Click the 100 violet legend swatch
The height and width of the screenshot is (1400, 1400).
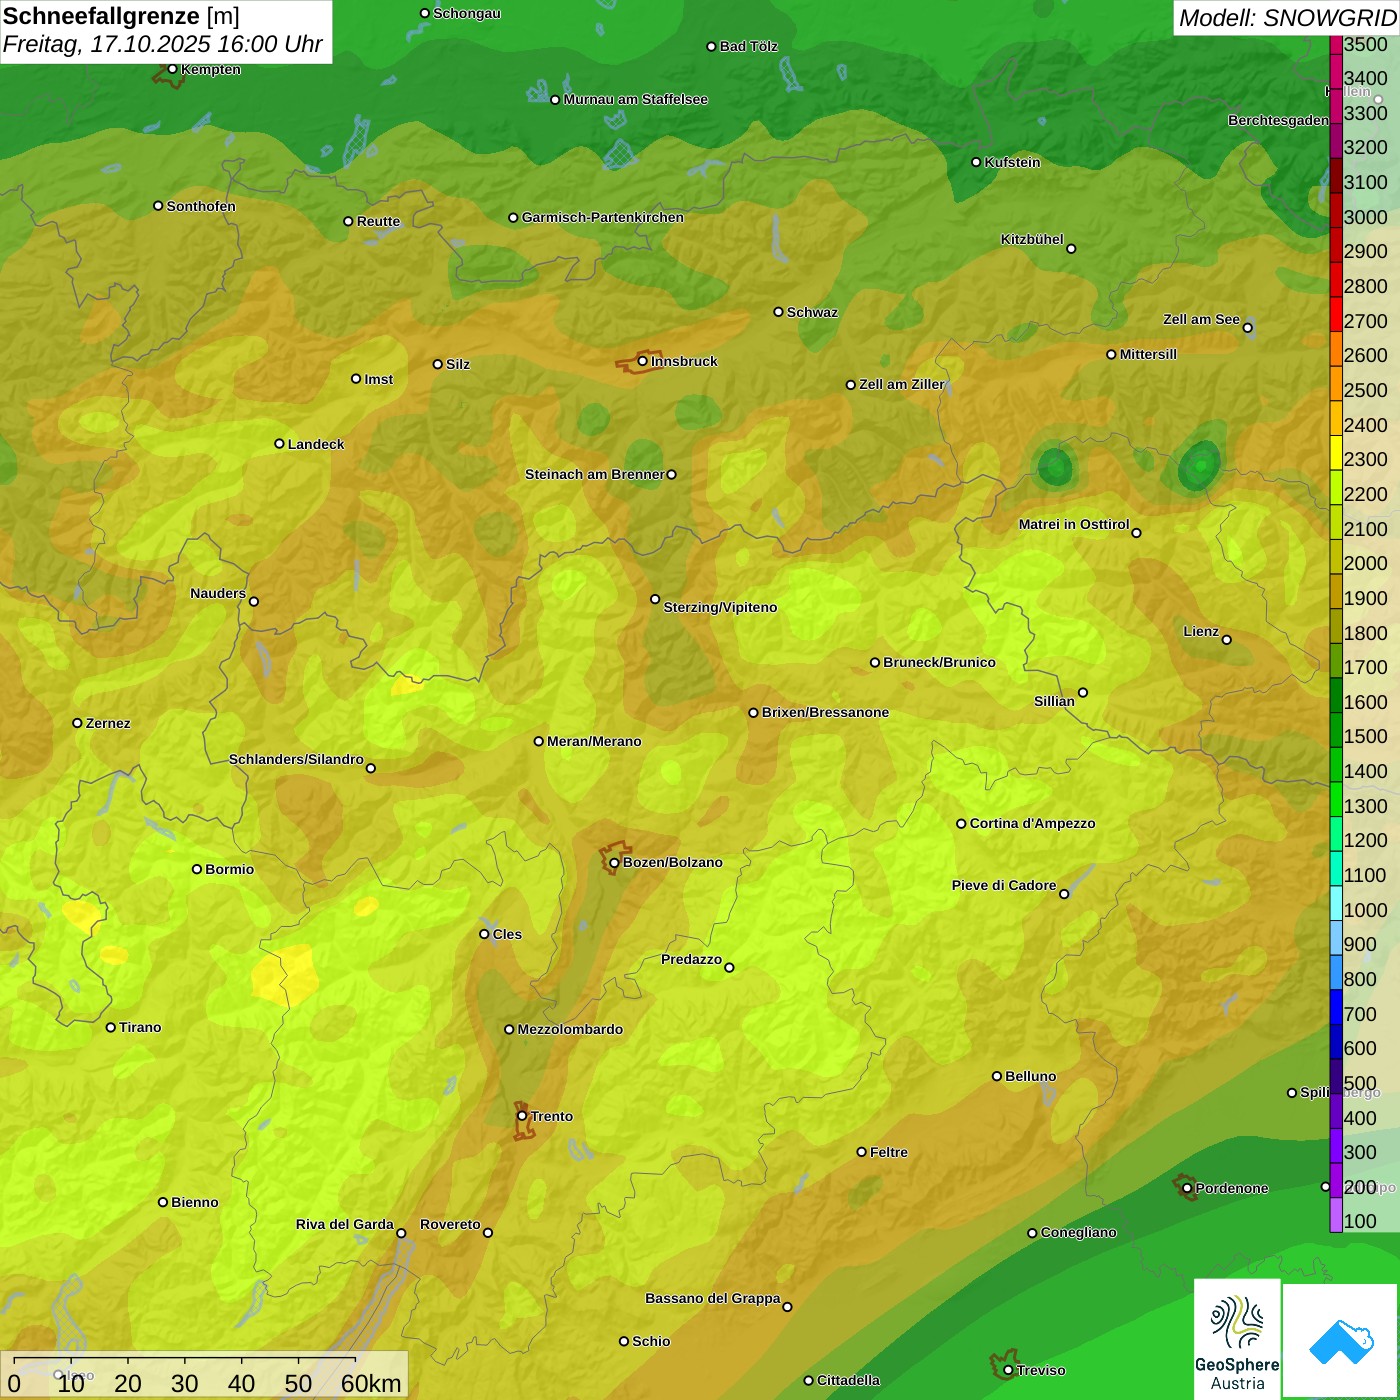pos(1335,1215)
